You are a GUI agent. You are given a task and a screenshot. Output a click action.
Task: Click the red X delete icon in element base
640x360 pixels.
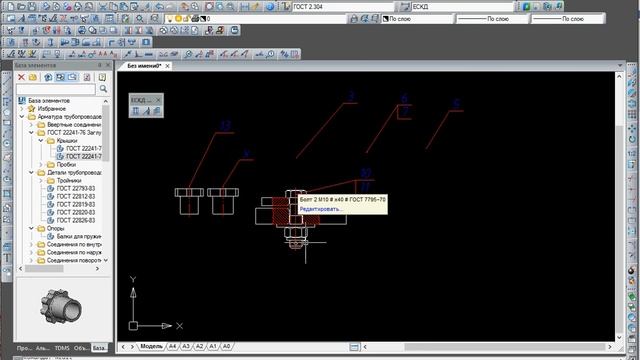tap(21, 77)
